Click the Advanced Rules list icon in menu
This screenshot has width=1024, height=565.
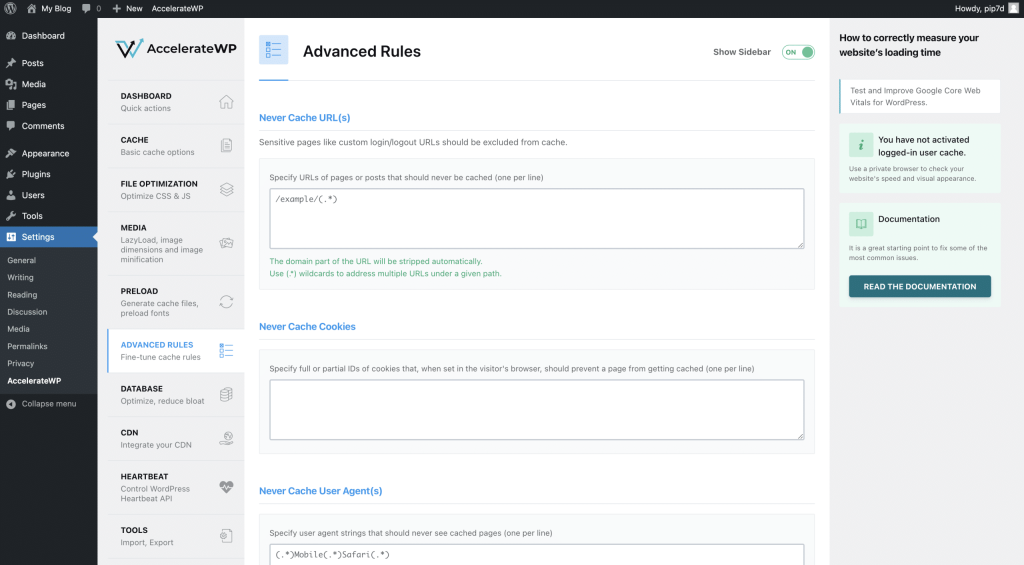click(x=226, y=351)
